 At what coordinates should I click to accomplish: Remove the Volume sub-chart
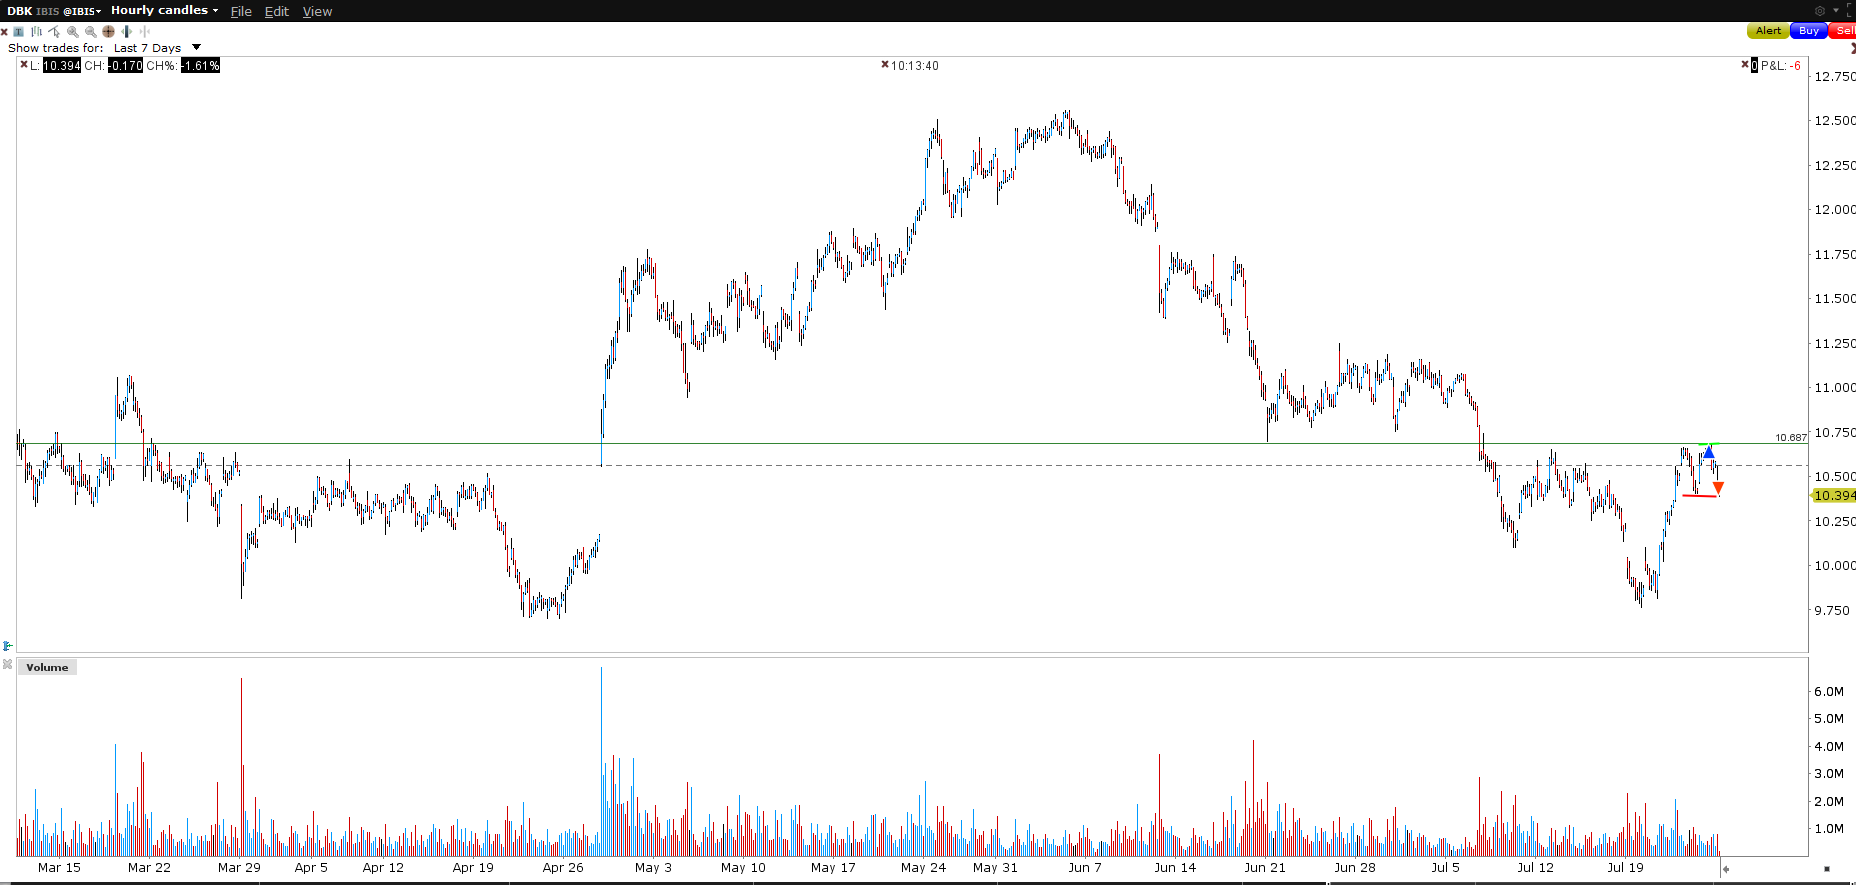7,664
